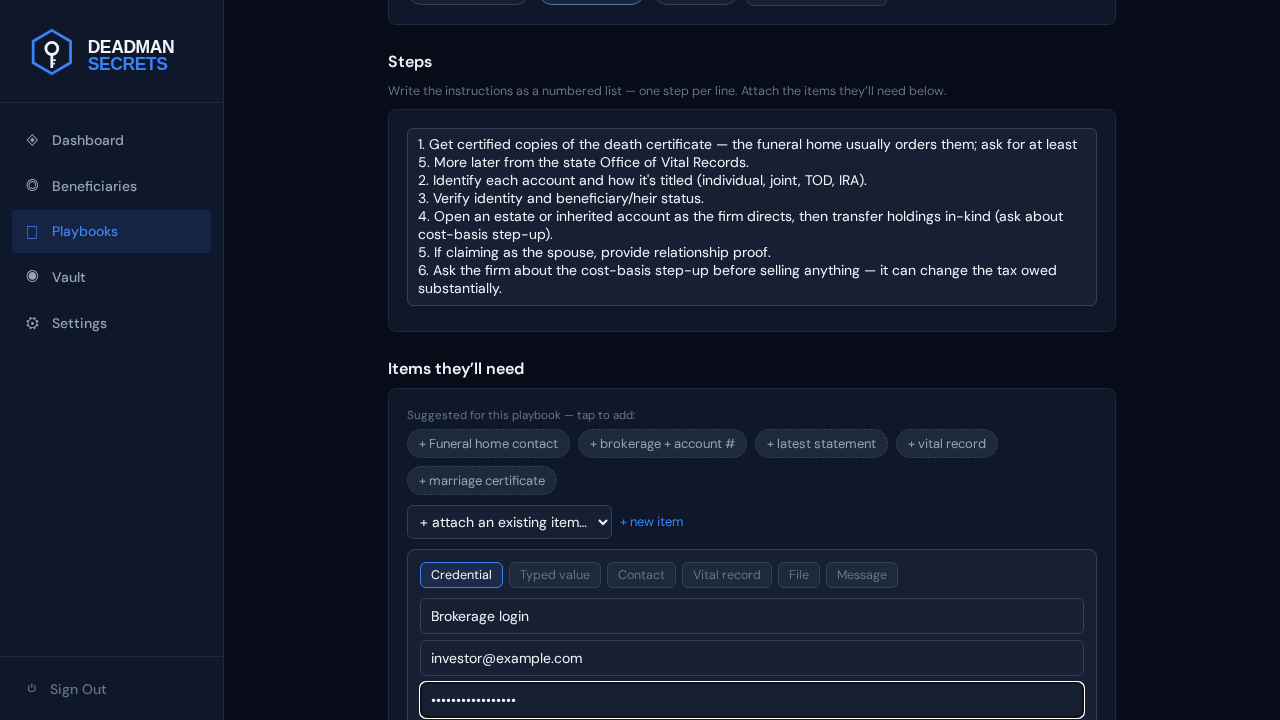Add the suggested vital record chip
This screenshot has height=720, width=1280.
coord(947,444)
